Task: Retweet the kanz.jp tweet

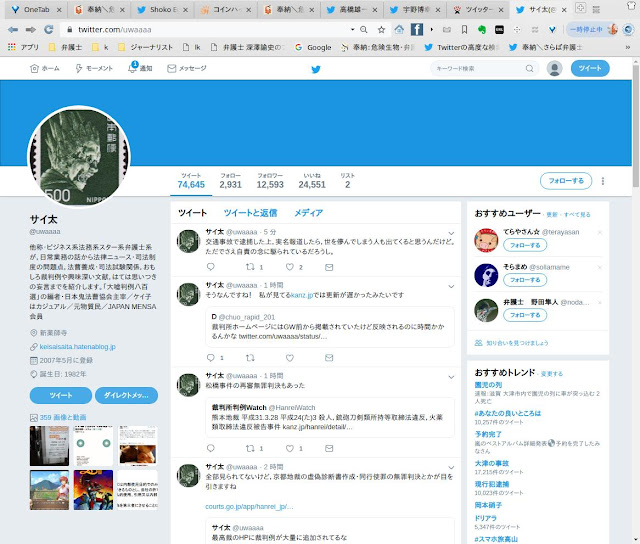Action: pos(250,358)
